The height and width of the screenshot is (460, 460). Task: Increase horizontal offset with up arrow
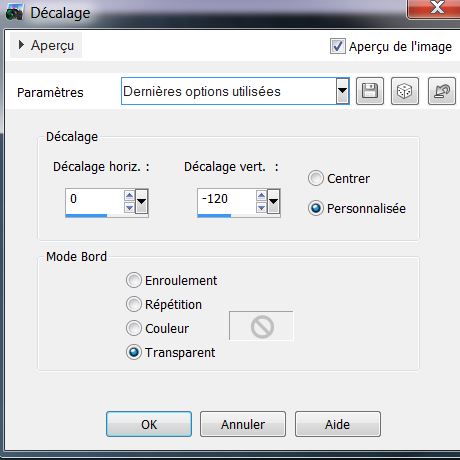point(129,196)
